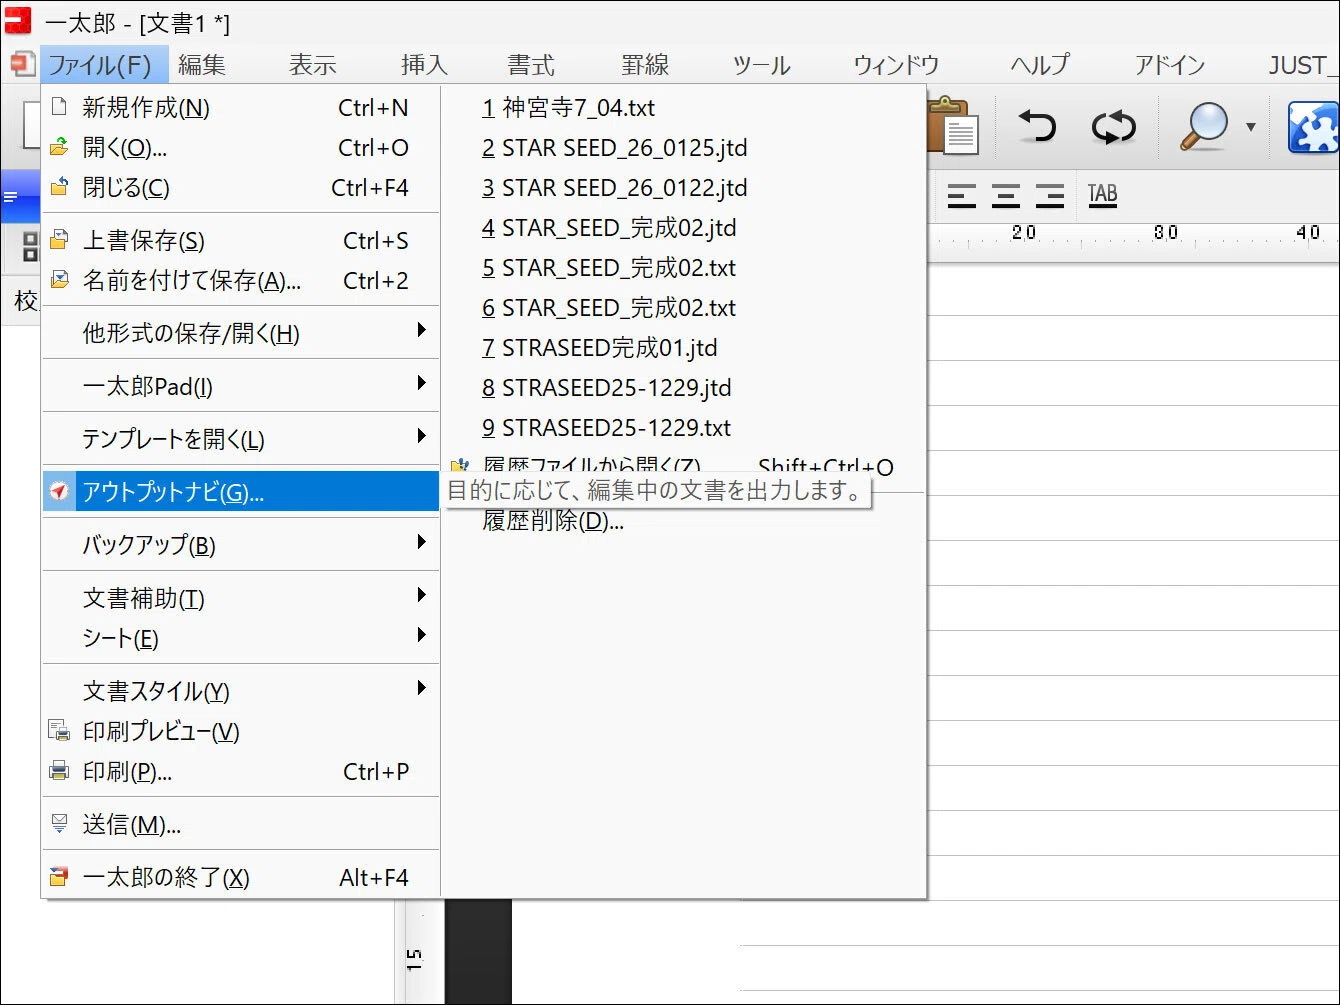Screen dimensions: 1340x1005
Task: Click the horizontal ruler at mark 30
Action: point(1165,233)
